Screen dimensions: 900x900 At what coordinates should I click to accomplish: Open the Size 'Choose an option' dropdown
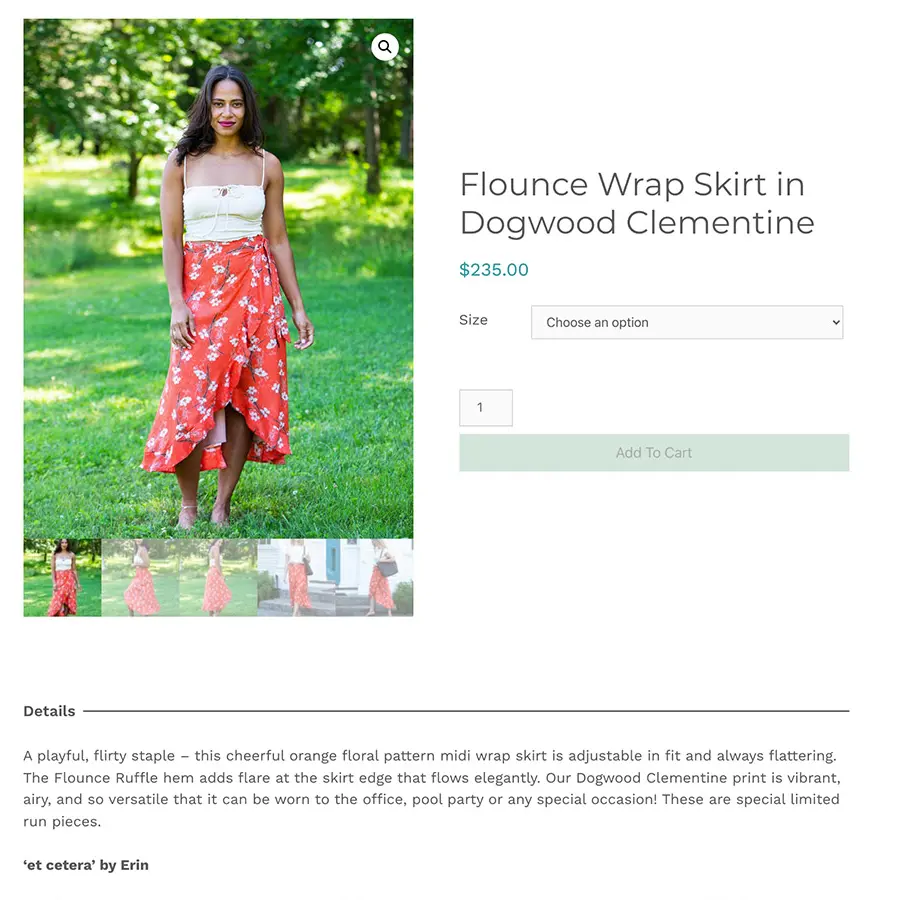(687, 322)
